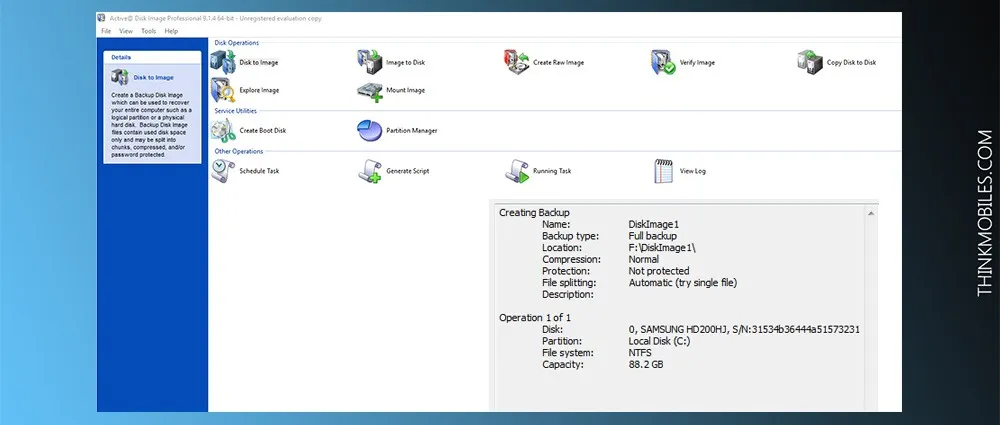Click the Other Operations section heading
The height and width of the screenshot is (425, 1000).
(239, 151)
